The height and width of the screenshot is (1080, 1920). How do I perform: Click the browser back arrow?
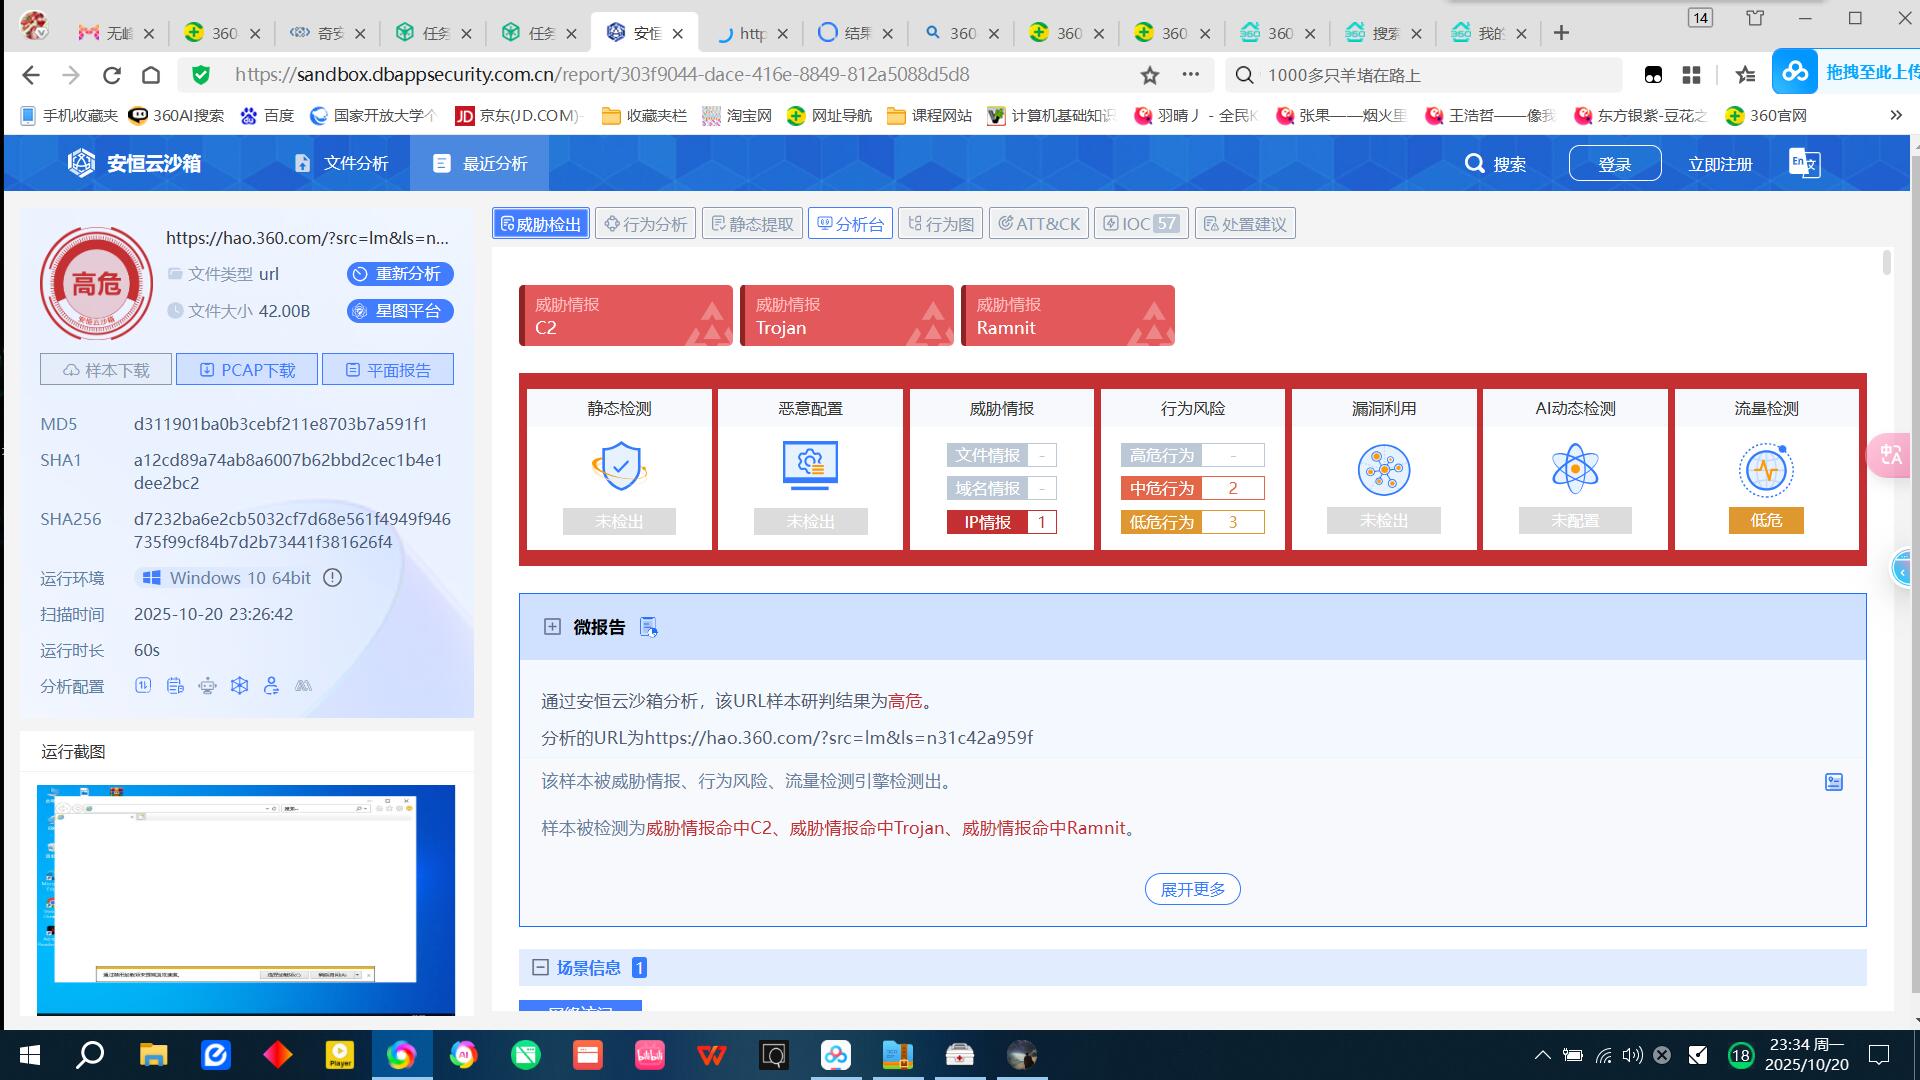30,75
